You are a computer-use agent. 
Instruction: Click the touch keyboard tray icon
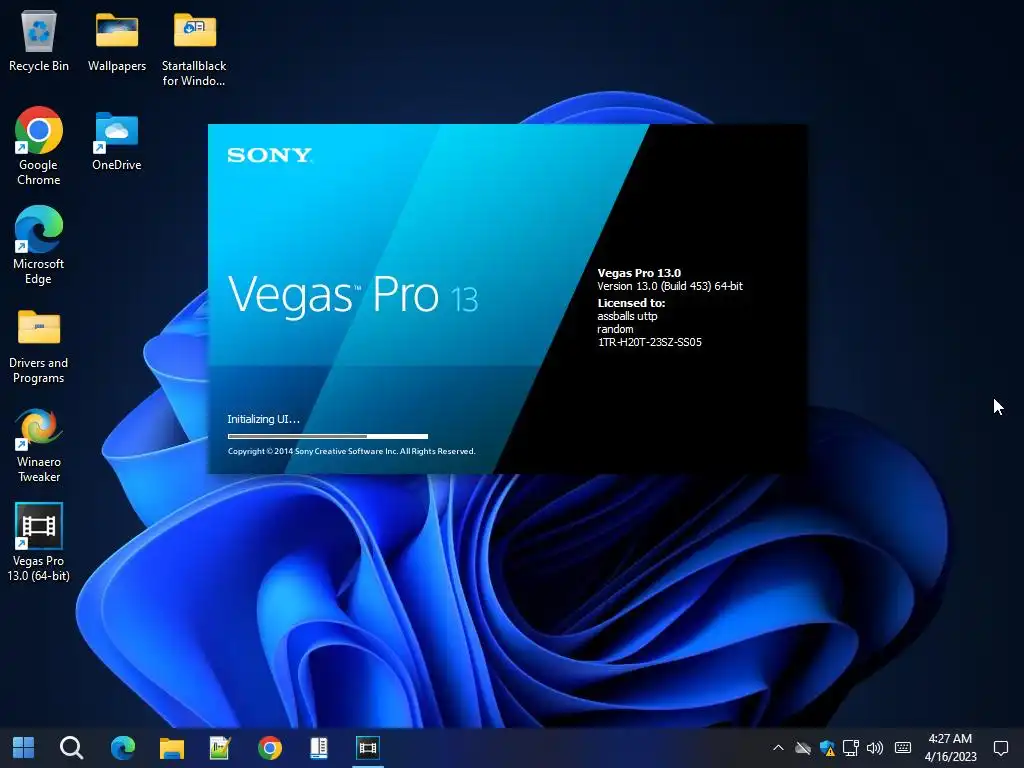point(903,748)
